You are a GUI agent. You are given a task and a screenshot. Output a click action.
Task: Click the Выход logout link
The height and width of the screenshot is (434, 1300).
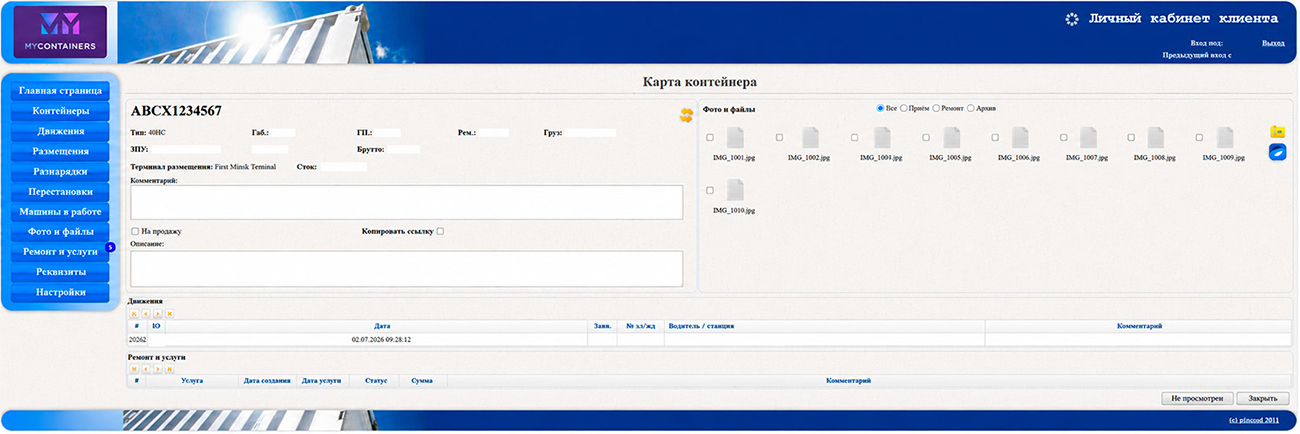pos(1273,43)
